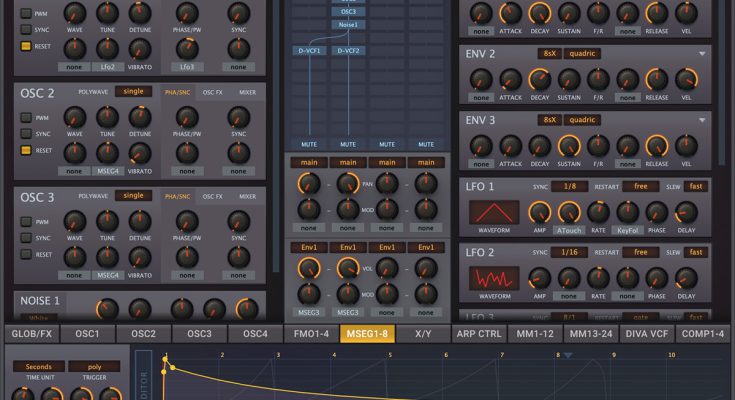
Task: Expand the ENV 2 options arrow
Action: (702, 53)
